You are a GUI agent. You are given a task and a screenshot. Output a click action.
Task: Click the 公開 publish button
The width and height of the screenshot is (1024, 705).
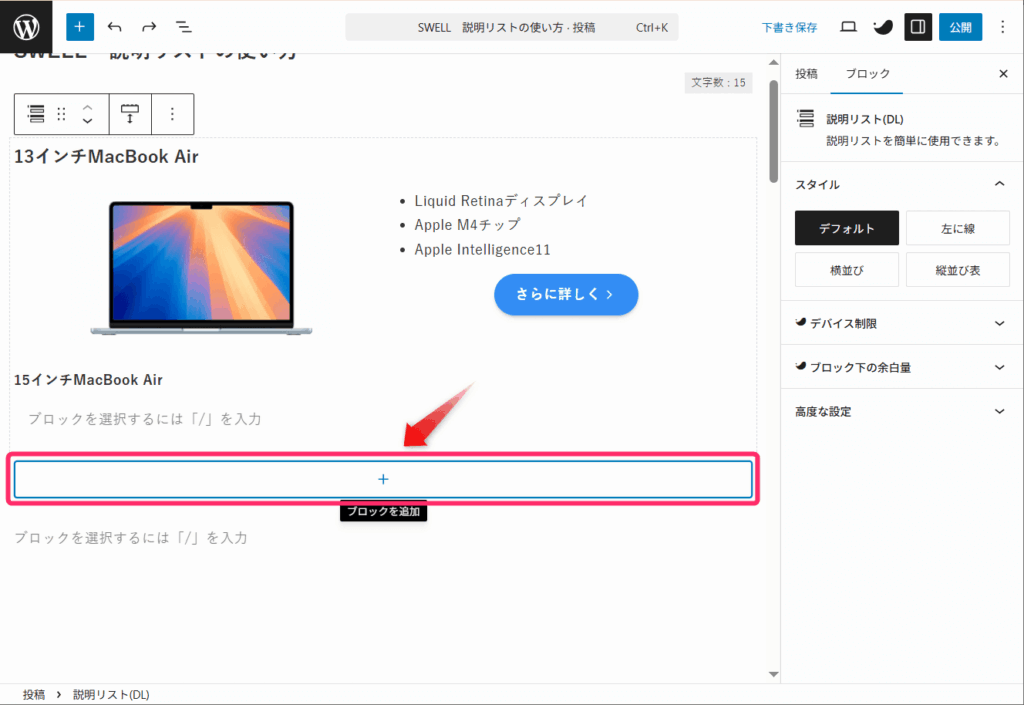[x=960, y=27]
